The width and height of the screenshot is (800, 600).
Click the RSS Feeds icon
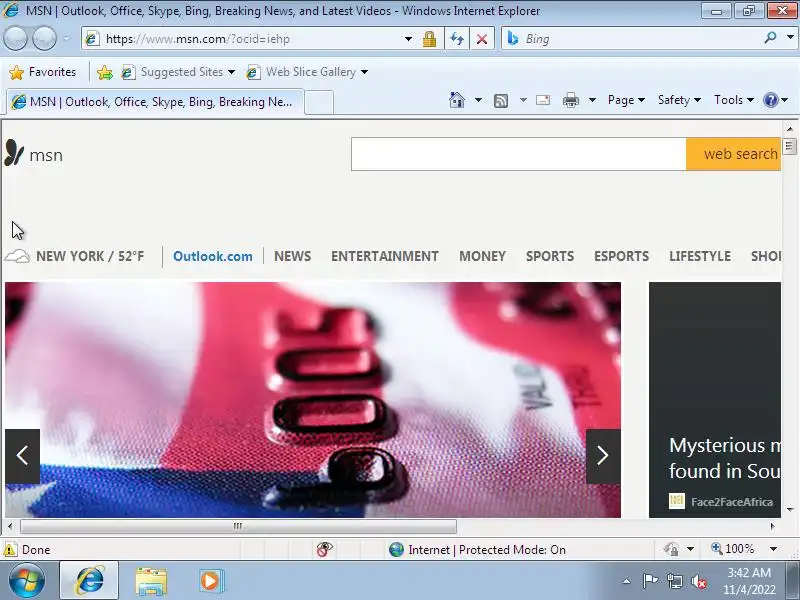[x=501, y=101]
